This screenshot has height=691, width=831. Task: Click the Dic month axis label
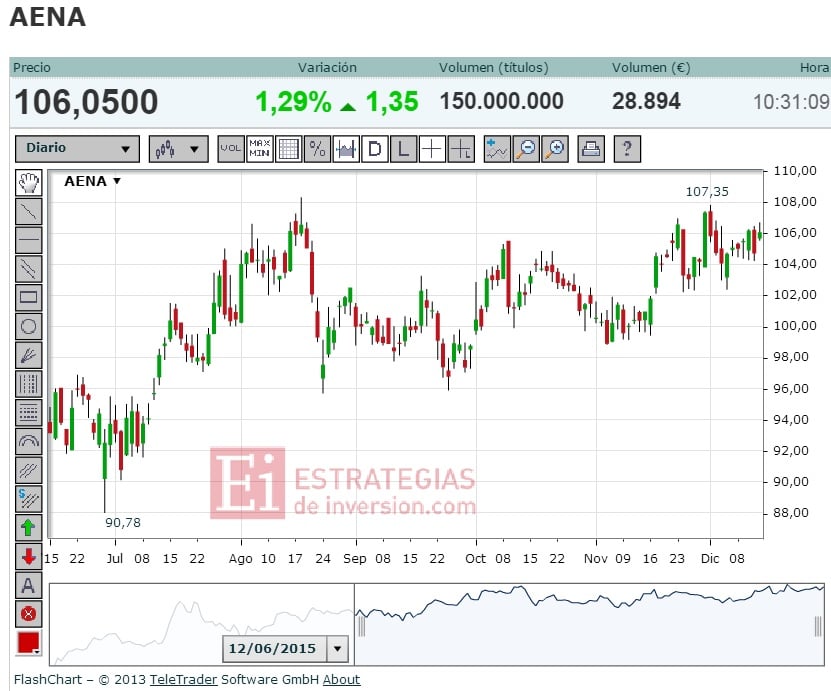coord(710,559)
